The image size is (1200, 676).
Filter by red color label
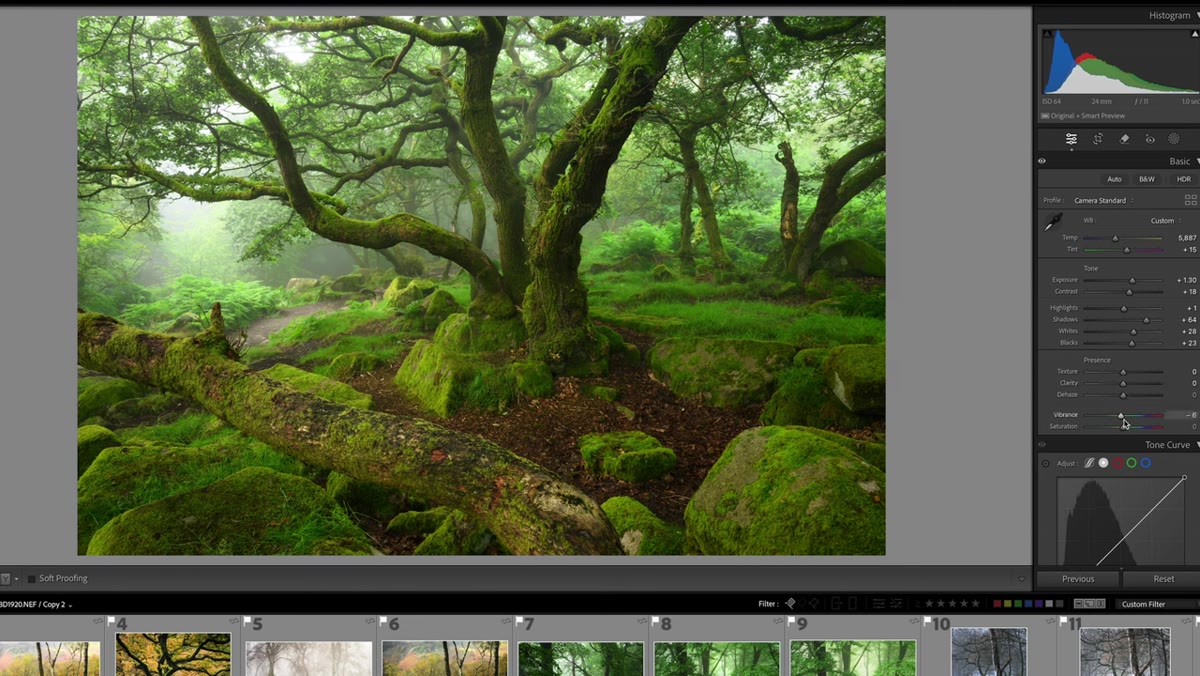point(997,604)
